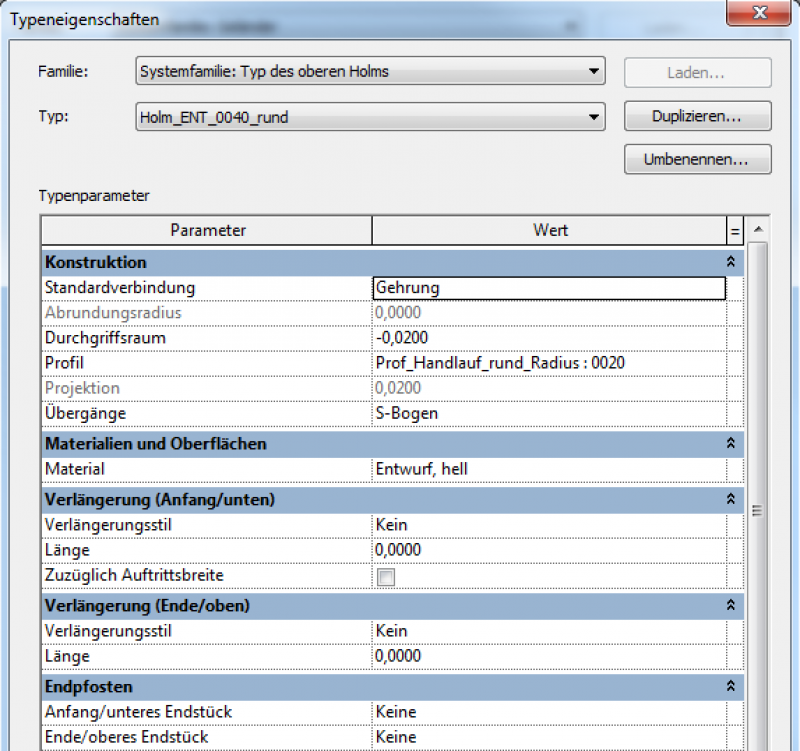This screenshot has height=751, width=800.
Task: Click the Duplizieren button
Action: click(697, 117)
